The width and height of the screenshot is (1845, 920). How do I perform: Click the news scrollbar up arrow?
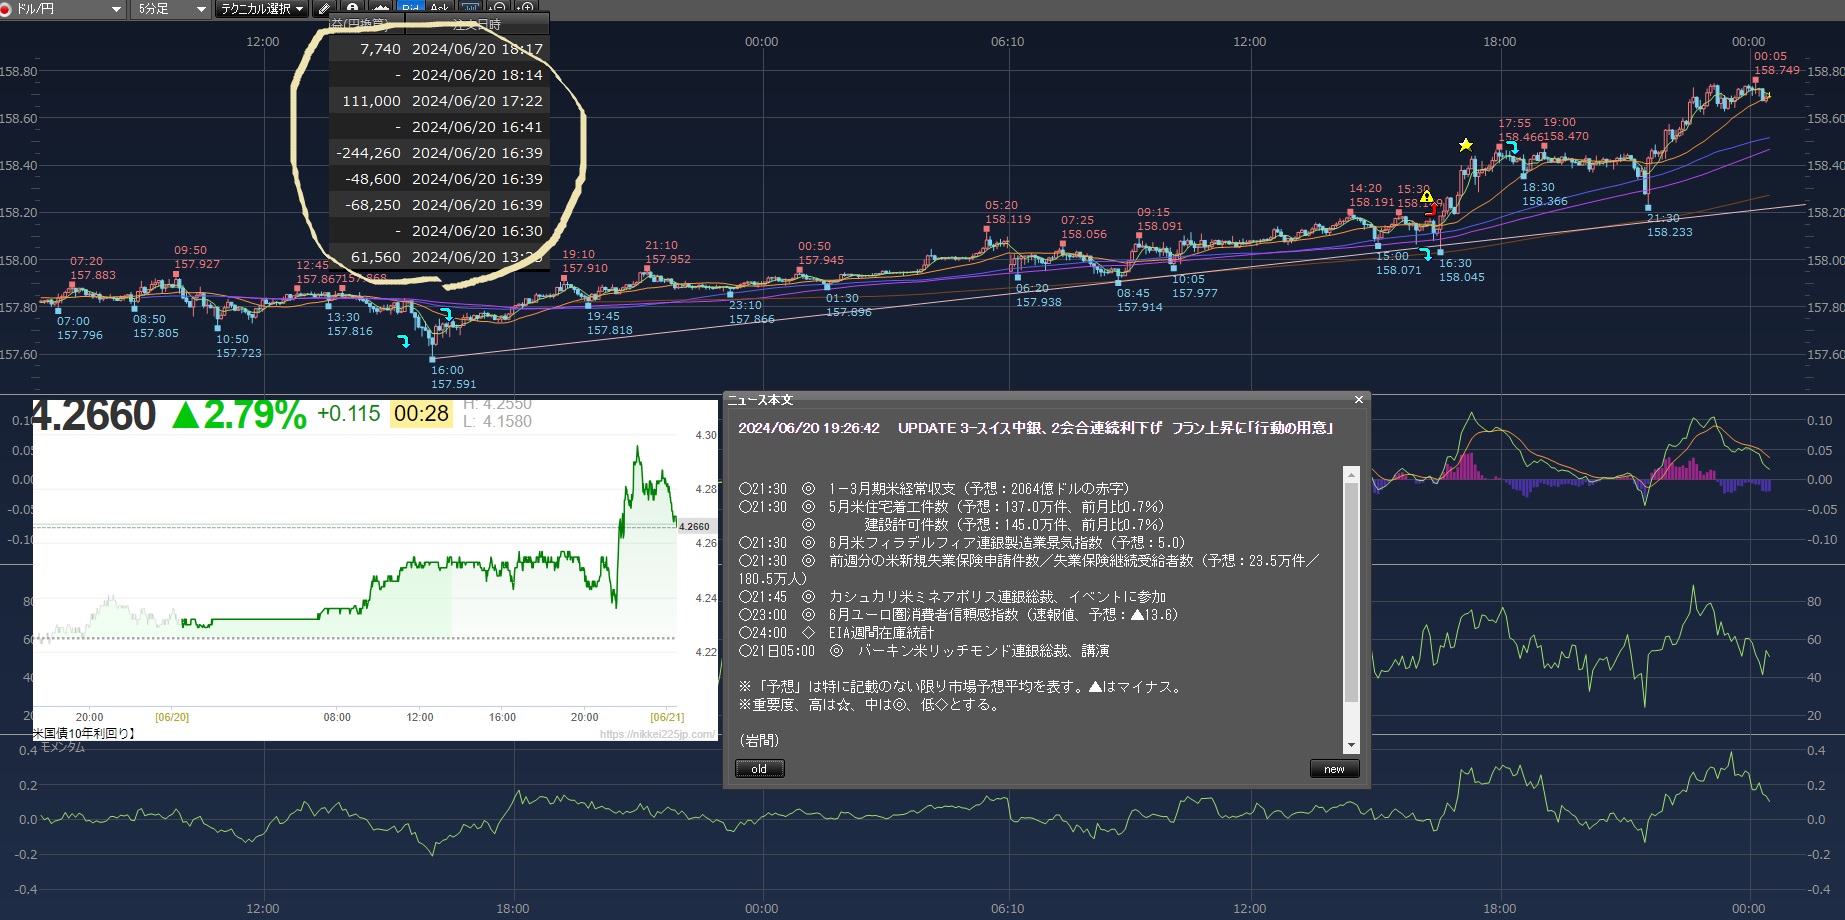[x=1351, y=474]
